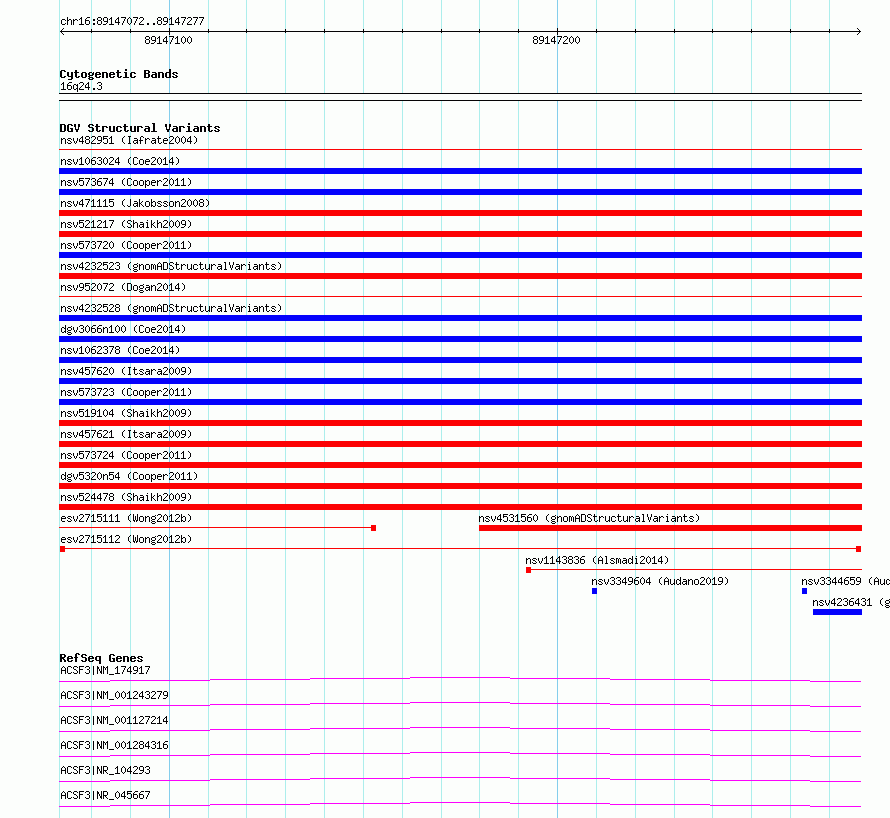Click the right arrow of the ruler
Screen dimensions: 890x818
[859, 32]
